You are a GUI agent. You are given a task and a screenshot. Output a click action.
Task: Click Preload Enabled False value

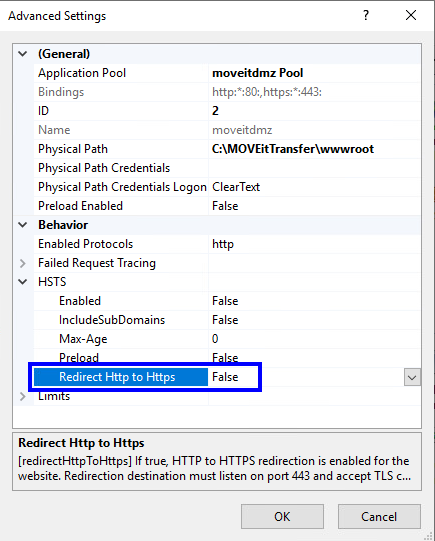(225, 206)
